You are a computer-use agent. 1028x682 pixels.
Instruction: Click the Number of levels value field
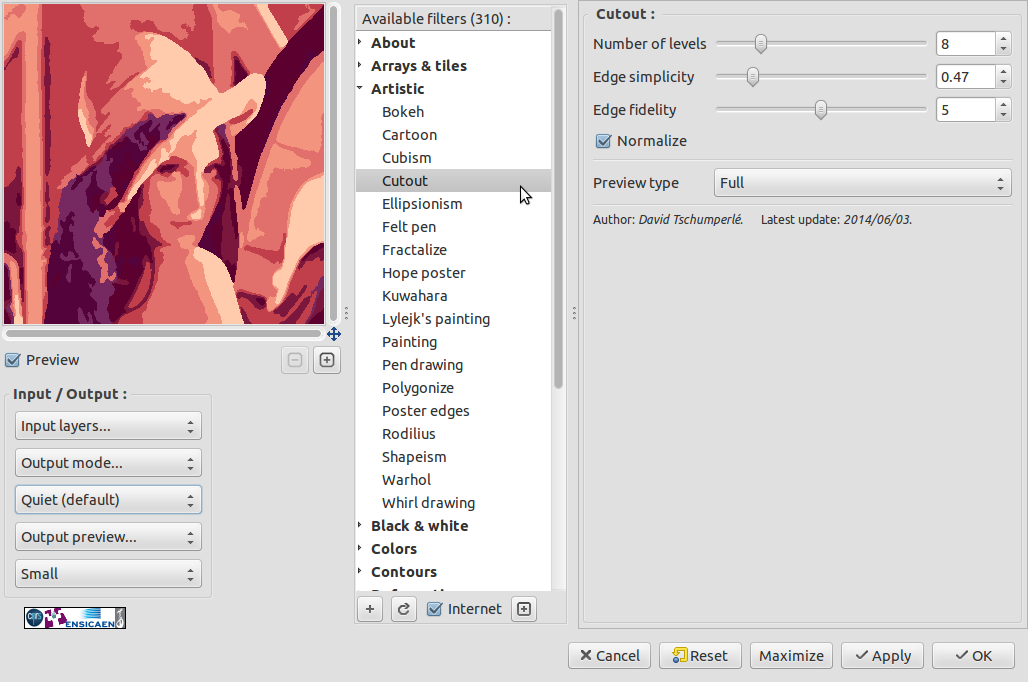(966, 44)
